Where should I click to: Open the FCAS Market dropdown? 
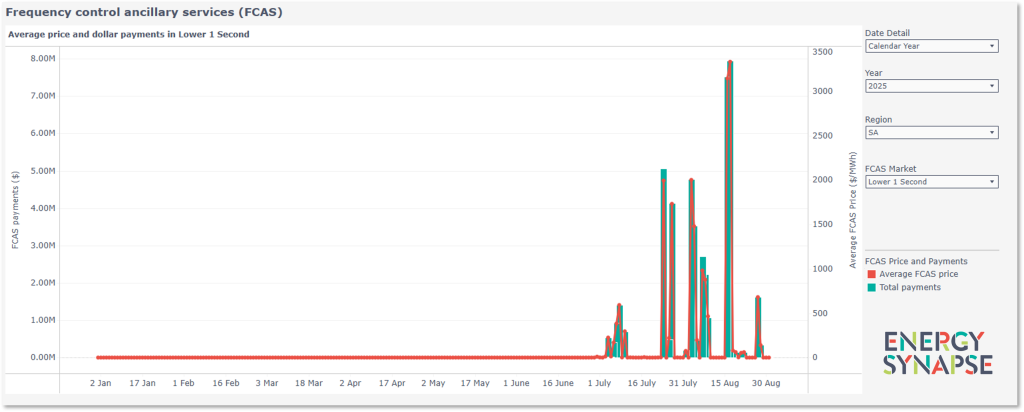click(930, 182)
